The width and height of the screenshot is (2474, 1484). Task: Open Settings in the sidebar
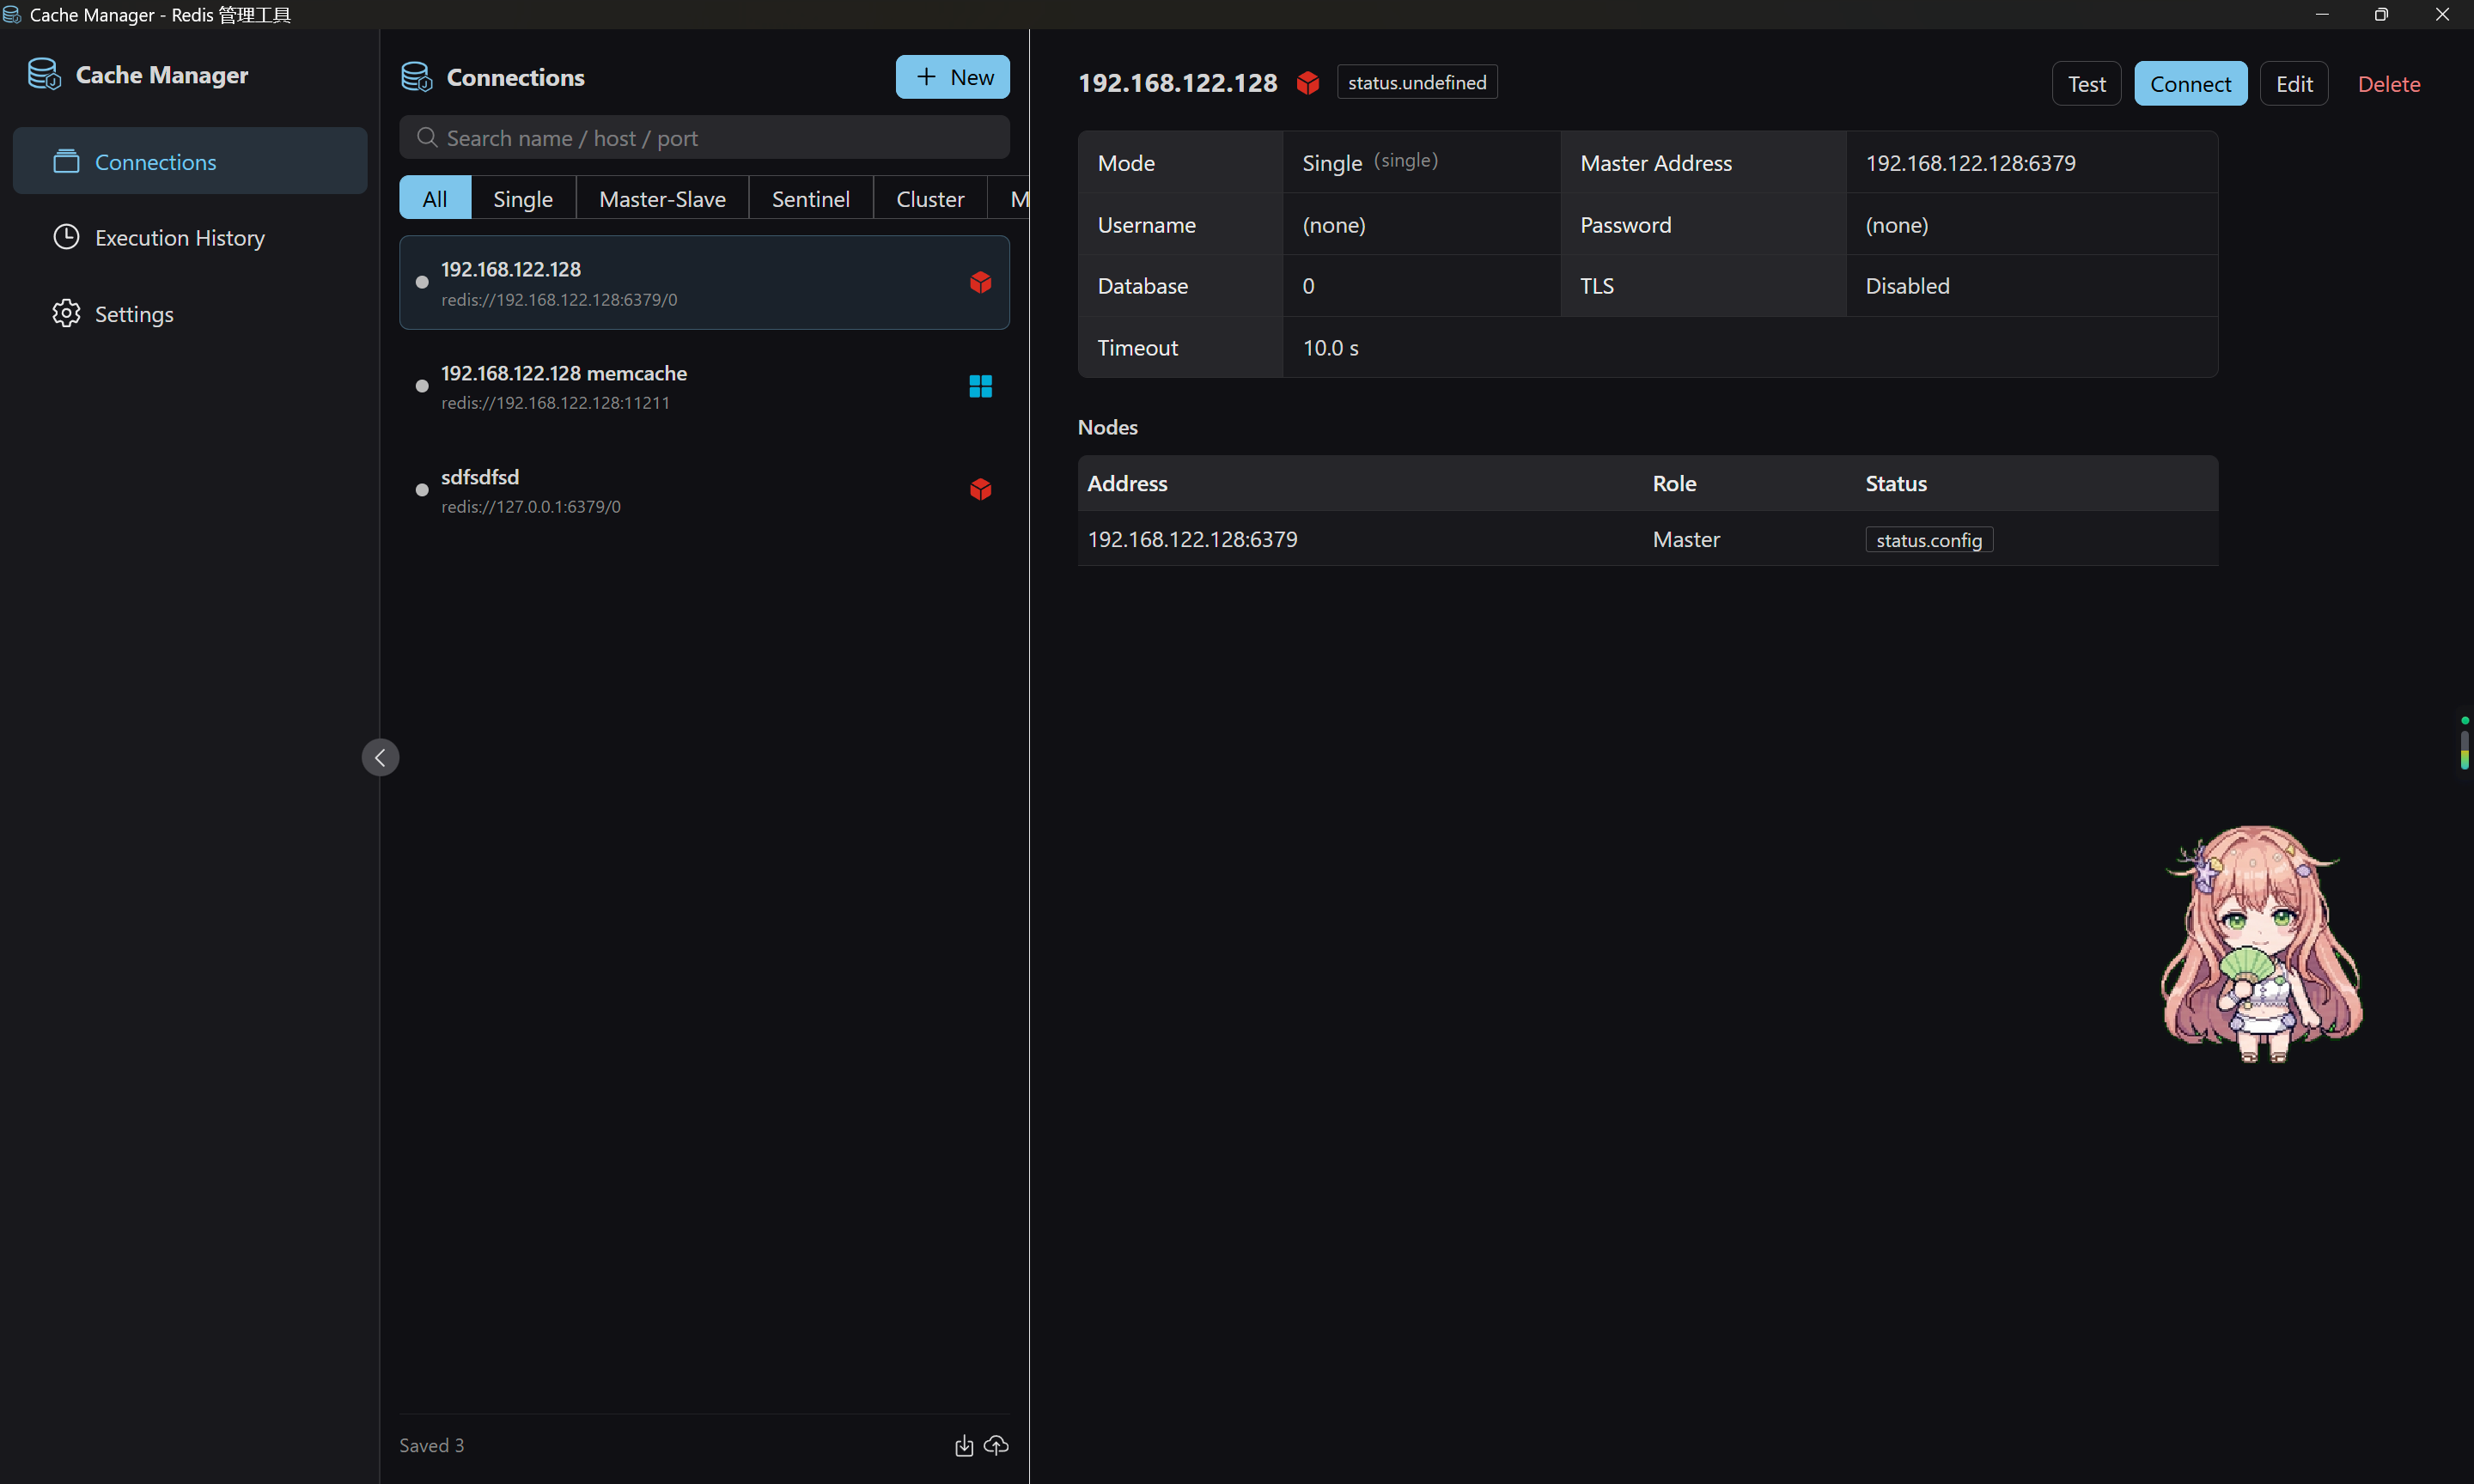[x=190, y=314]
